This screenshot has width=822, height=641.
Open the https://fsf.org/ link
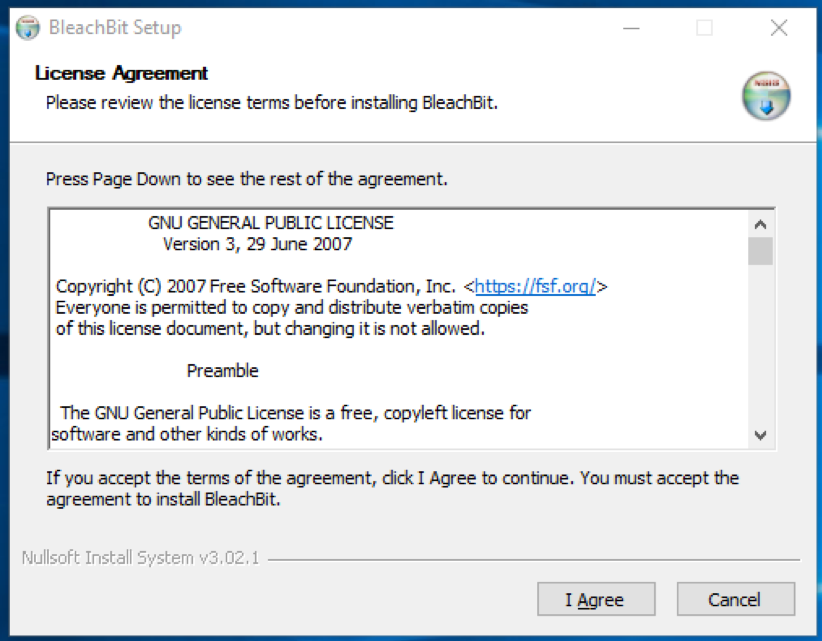535,286
